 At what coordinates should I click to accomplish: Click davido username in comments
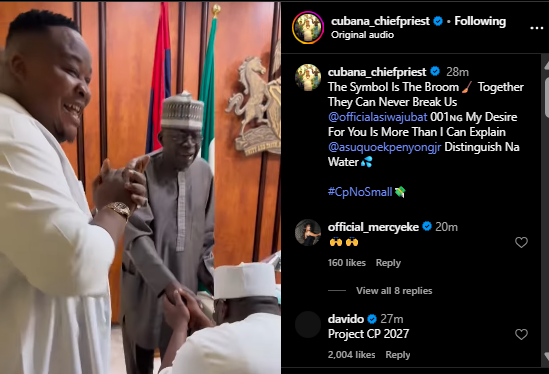(346, 319)
